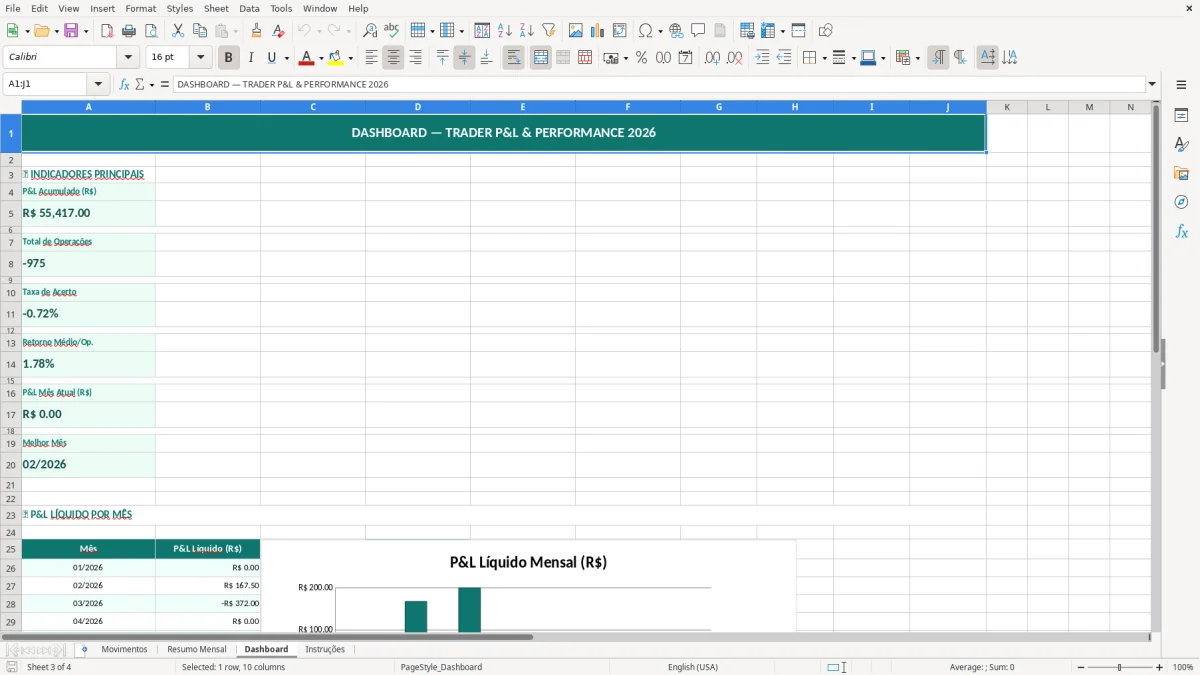1200x675 pixels.
Task: Insert a pivot table
Action: (x=620, y=31)
